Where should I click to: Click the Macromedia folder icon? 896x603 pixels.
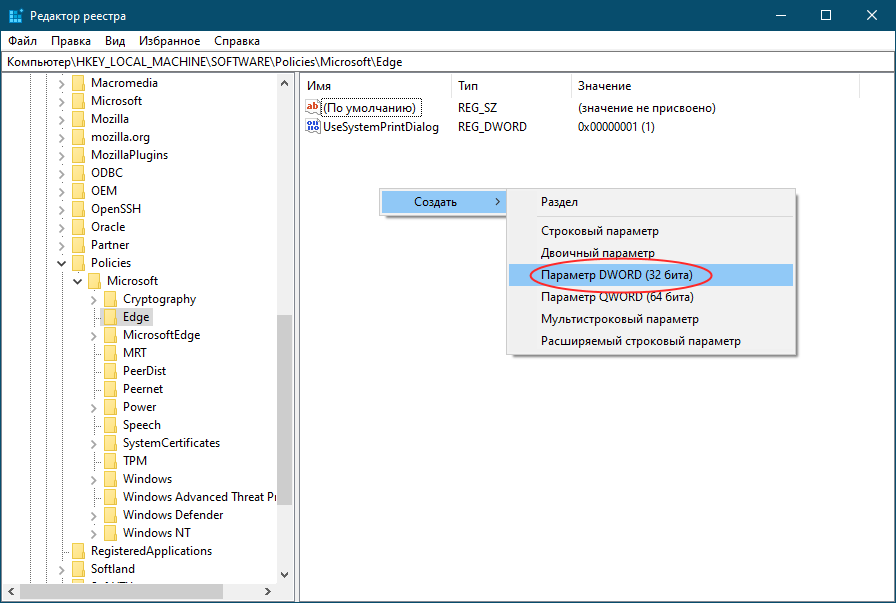(79, 83)
